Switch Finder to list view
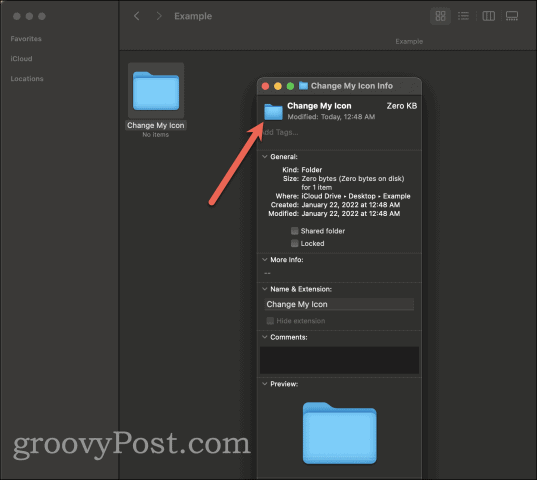Viewport: 537px width, 480px height. (463, 16)
